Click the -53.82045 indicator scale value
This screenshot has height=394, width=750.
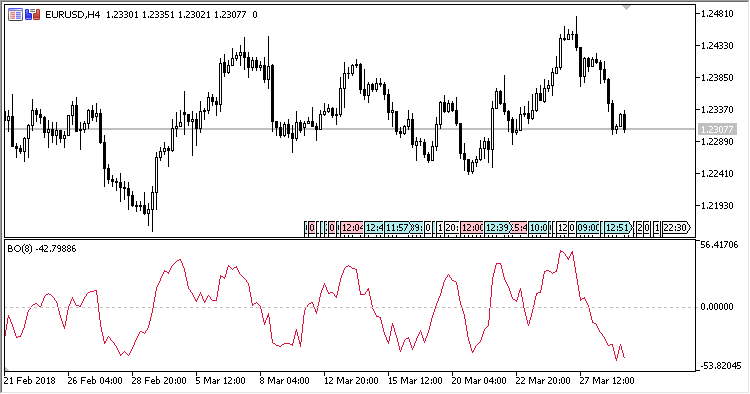coord(721,366)
